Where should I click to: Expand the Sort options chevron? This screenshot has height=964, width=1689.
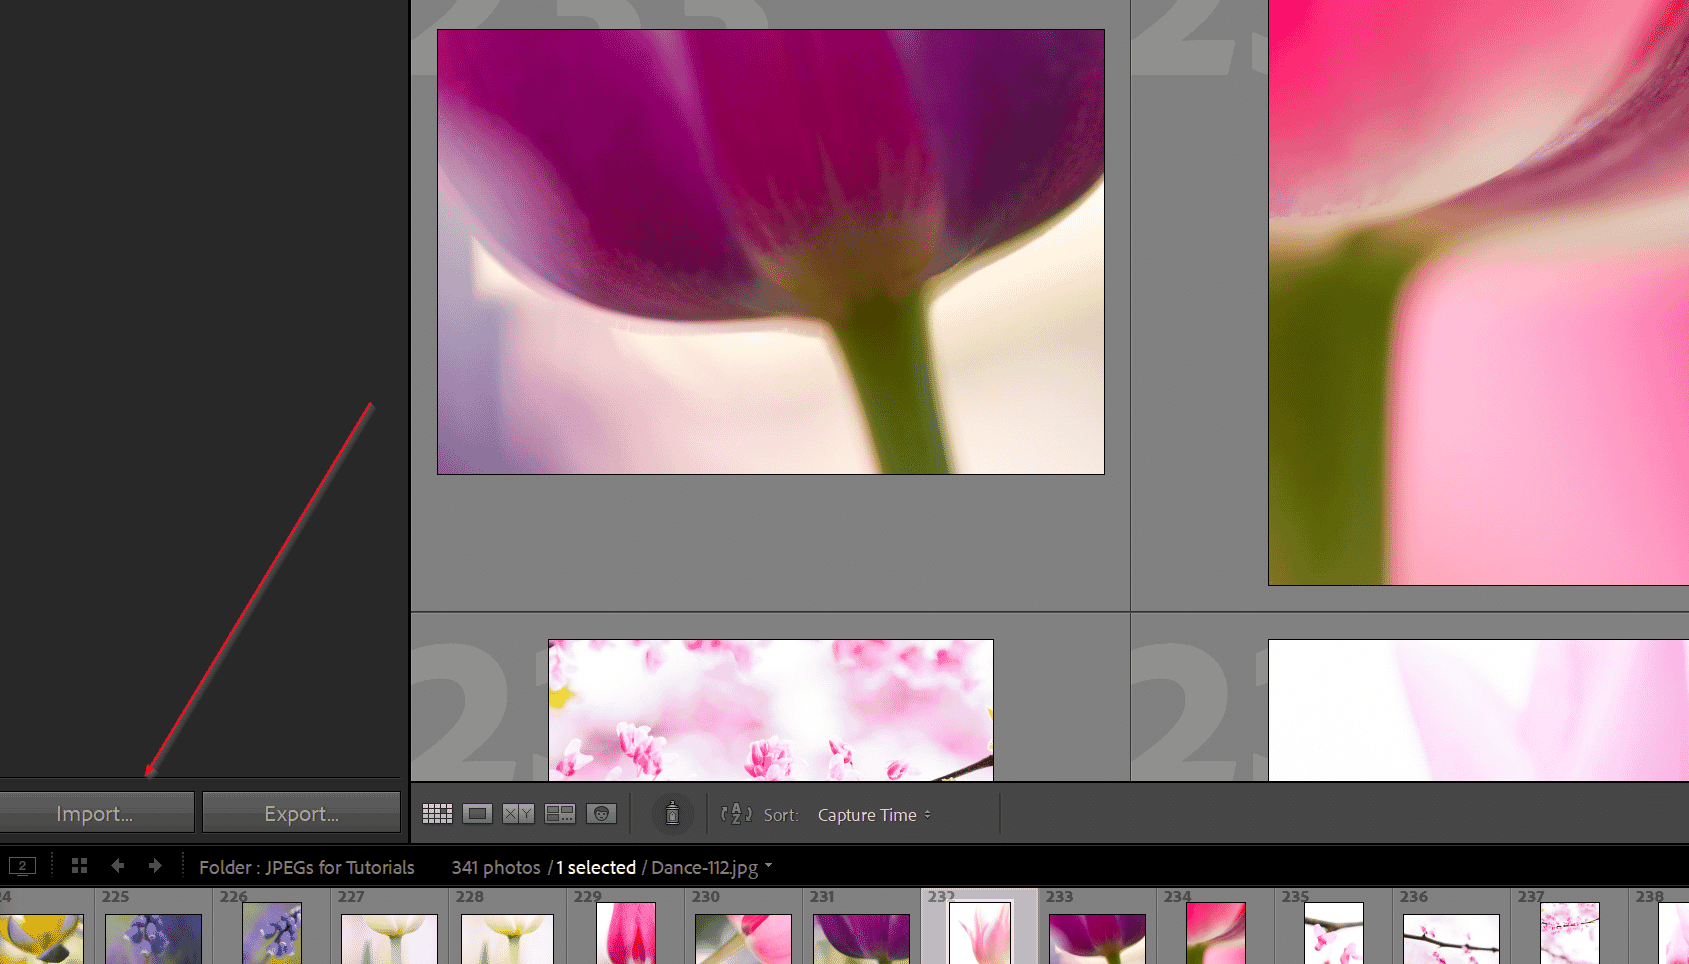929,814
